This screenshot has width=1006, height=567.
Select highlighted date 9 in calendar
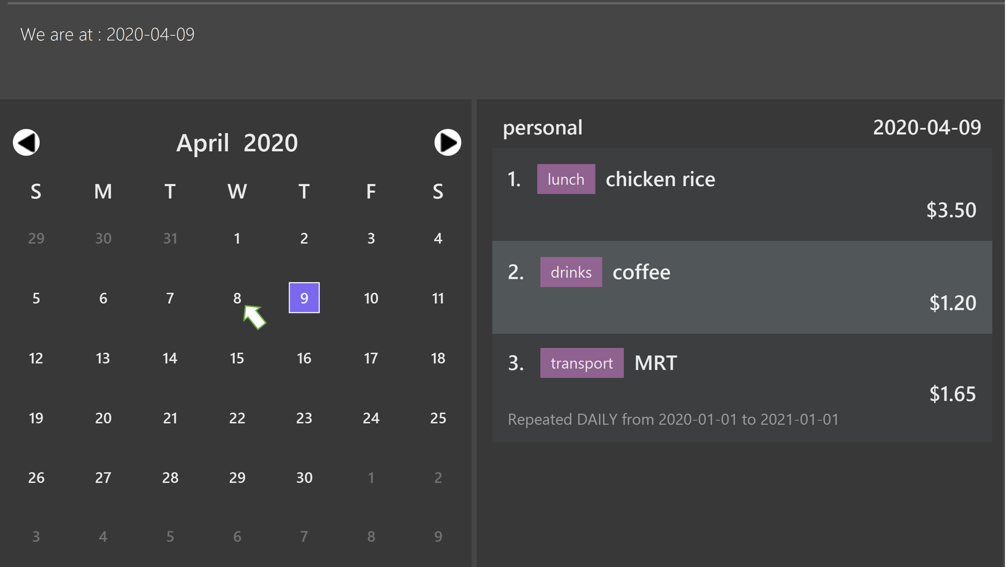[x=304, y=298]
